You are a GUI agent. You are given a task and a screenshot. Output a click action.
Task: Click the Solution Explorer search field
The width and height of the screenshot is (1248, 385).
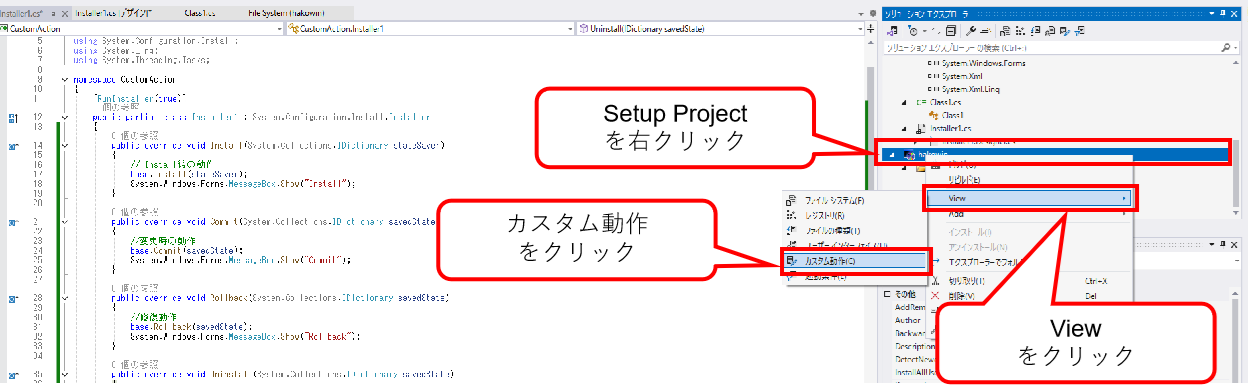[x=1052, y=47]
